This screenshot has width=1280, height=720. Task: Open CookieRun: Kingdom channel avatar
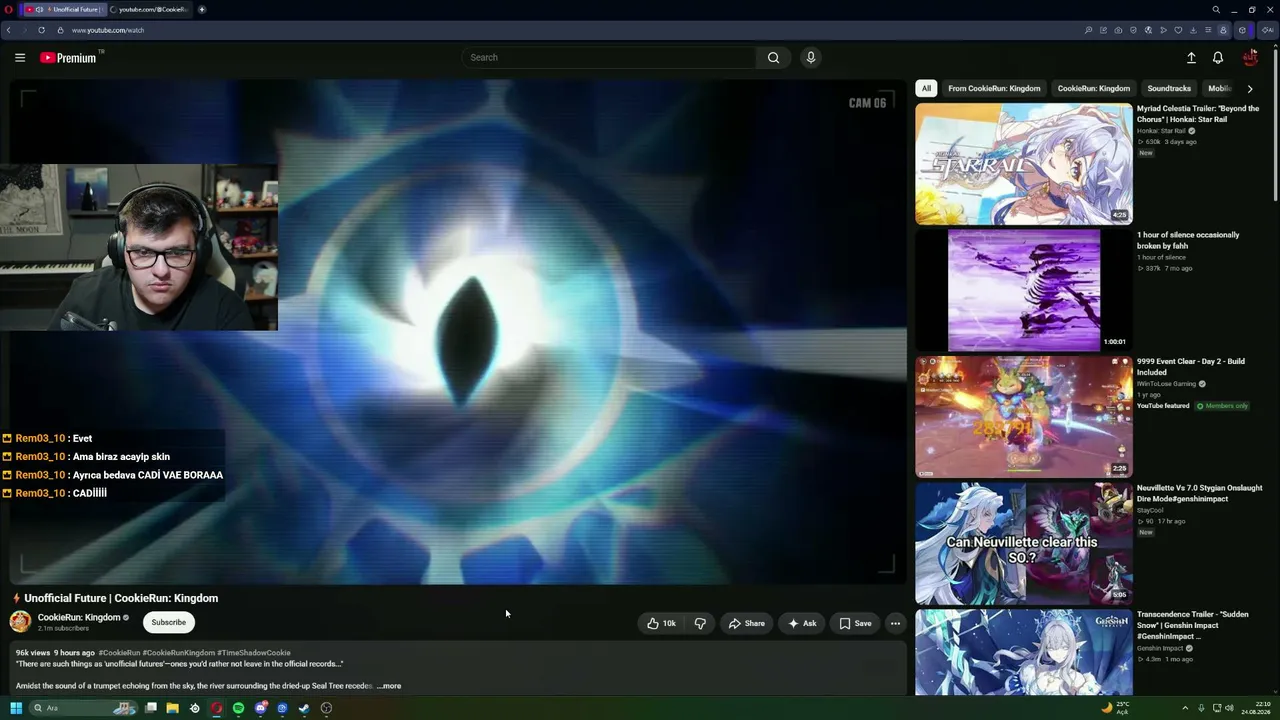coord(20,622)
